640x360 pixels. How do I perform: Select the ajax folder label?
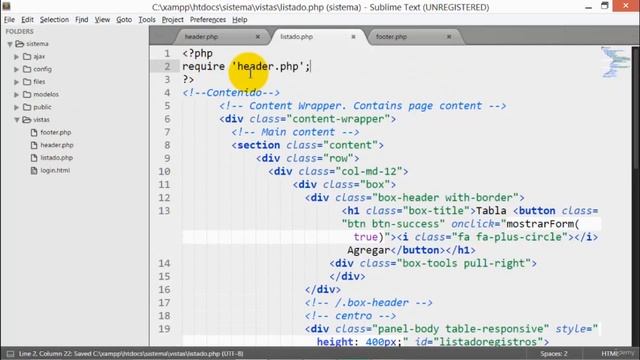[x=39, y=57]
